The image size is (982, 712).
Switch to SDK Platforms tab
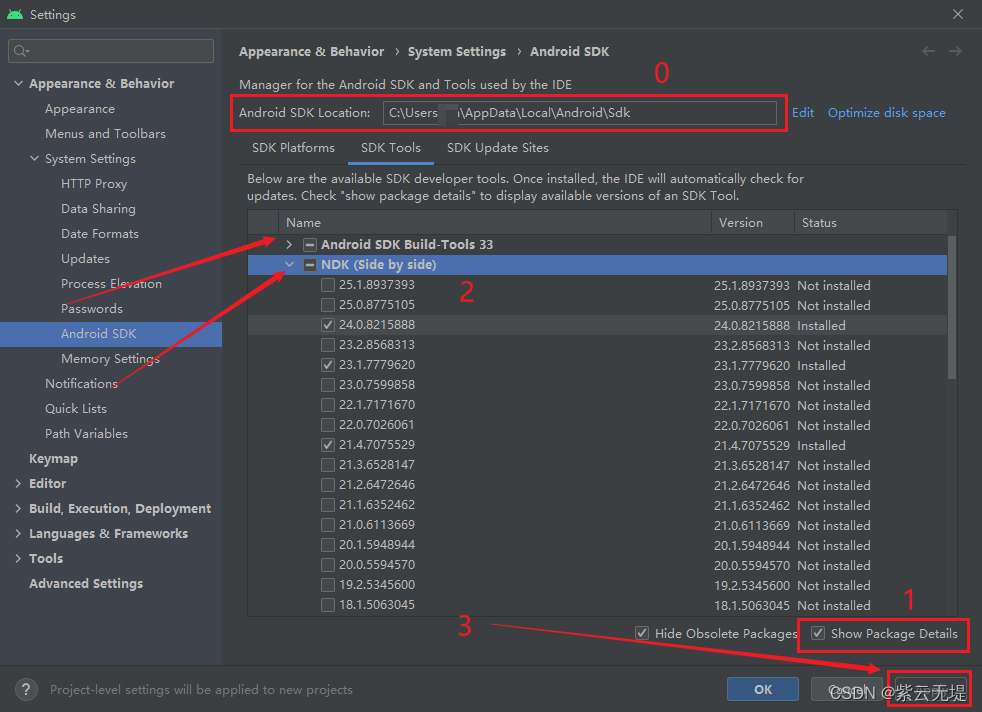tap(293, 148)
